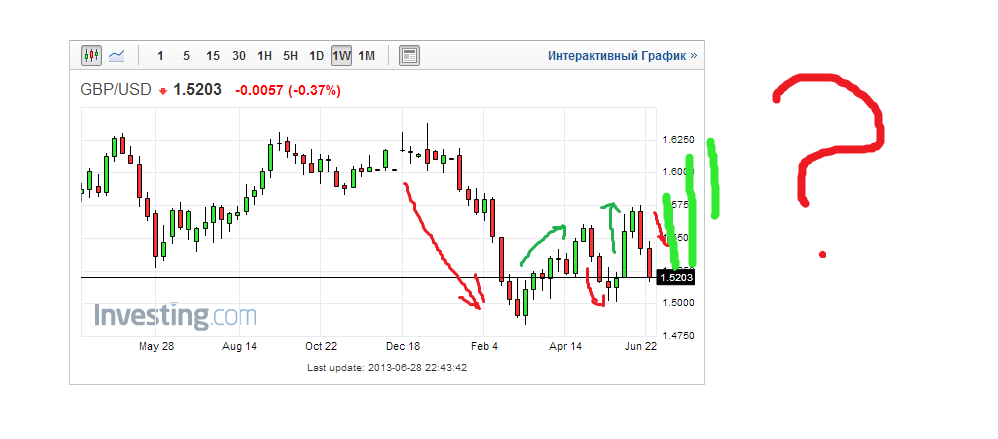Select the 5H timeframe
998x439 pixels.
[x=290, y=56]
